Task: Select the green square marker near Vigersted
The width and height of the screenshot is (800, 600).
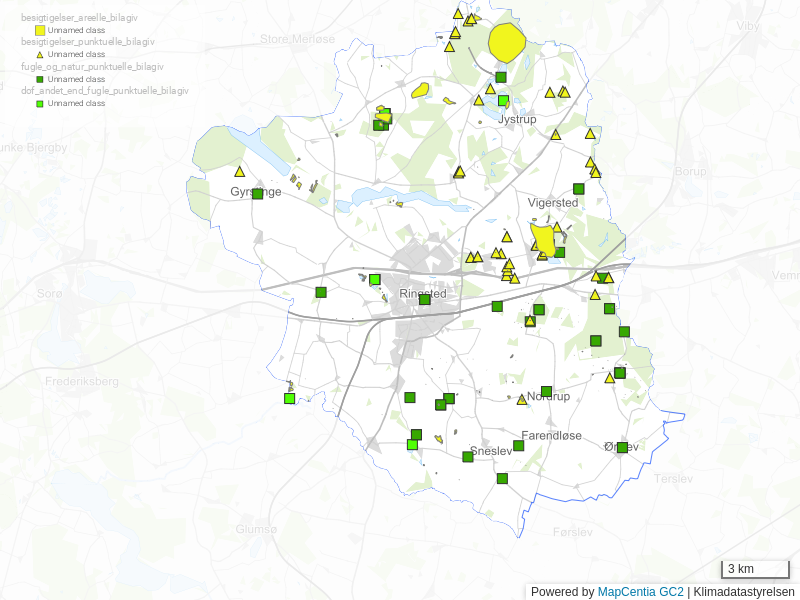Action: pos(578,188)
